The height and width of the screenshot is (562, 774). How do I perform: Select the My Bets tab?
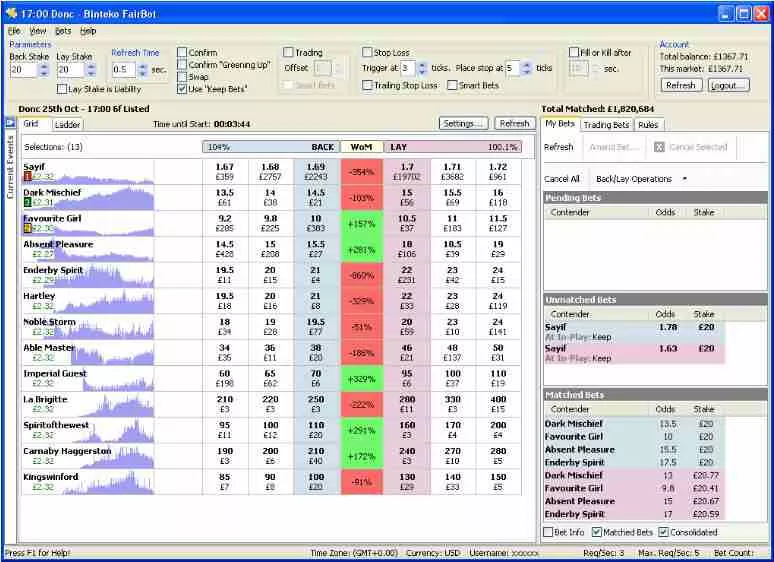pos(560,123)
